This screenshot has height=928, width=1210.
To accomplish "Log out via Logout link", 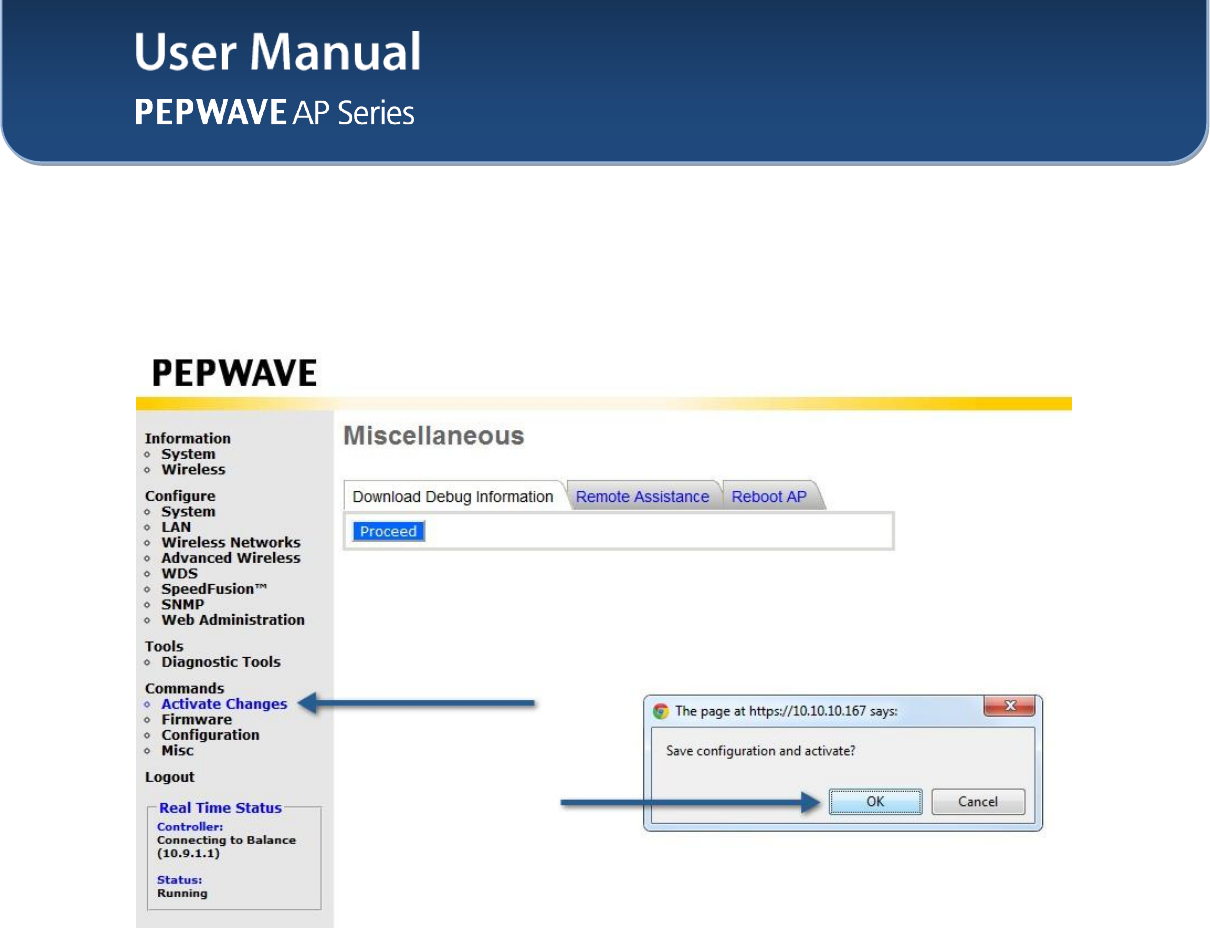I will pos(169,777).
